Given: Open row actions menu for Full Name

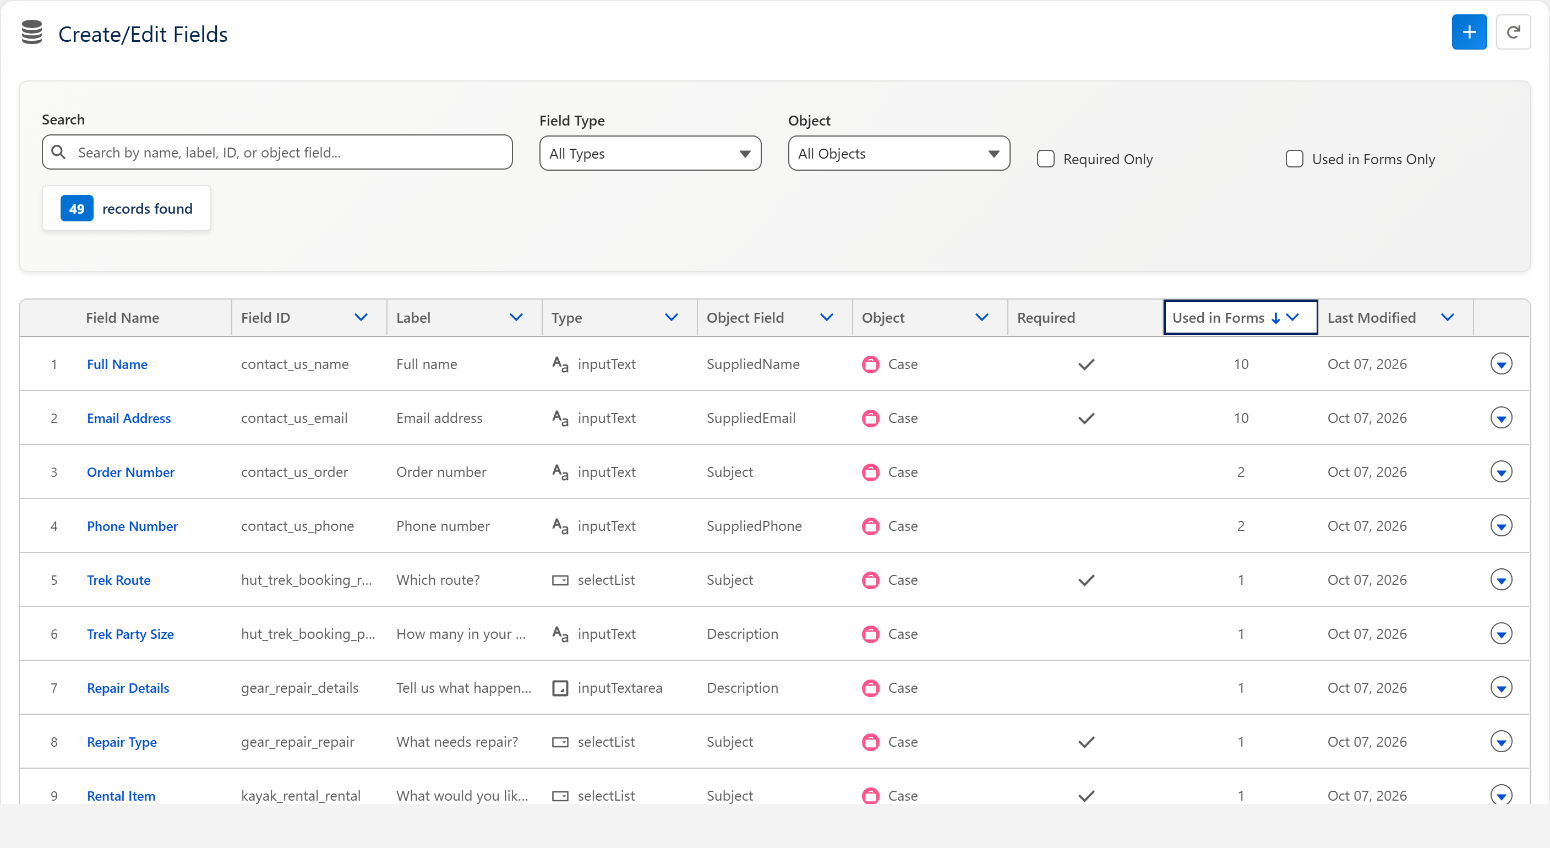Looking at the screenshot, I should click(x=1501, y=364).
